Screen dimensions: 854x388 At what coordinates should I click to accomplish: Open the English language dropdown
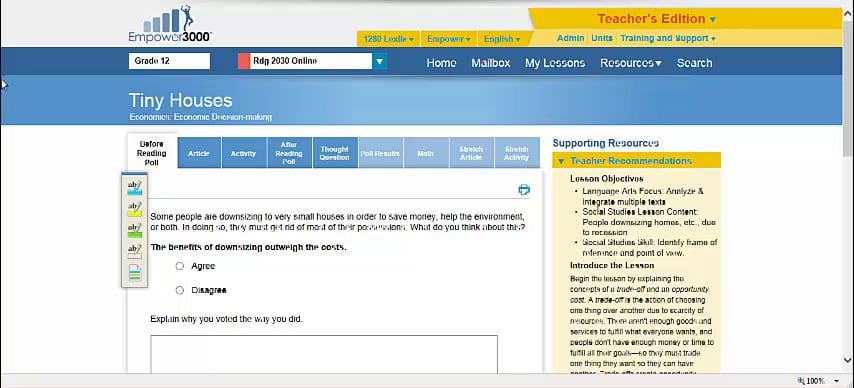(x=502, y=39)
